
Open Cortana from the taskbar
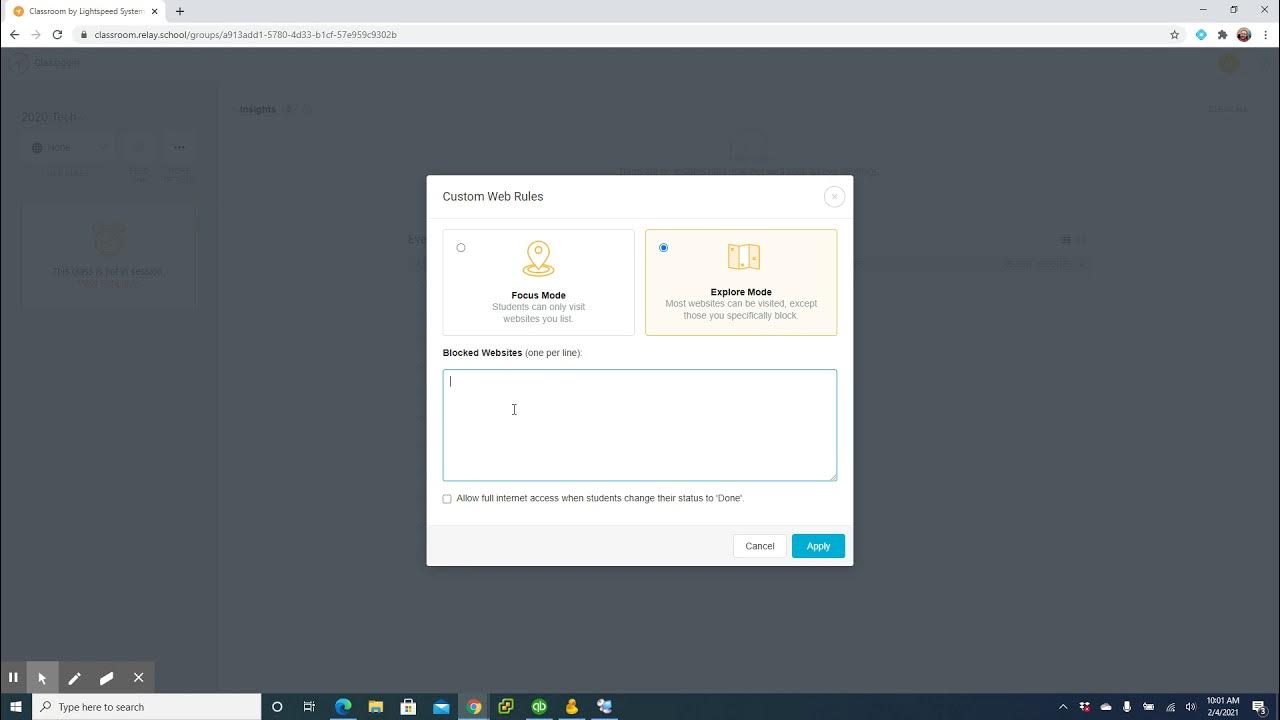click(277, 706)
